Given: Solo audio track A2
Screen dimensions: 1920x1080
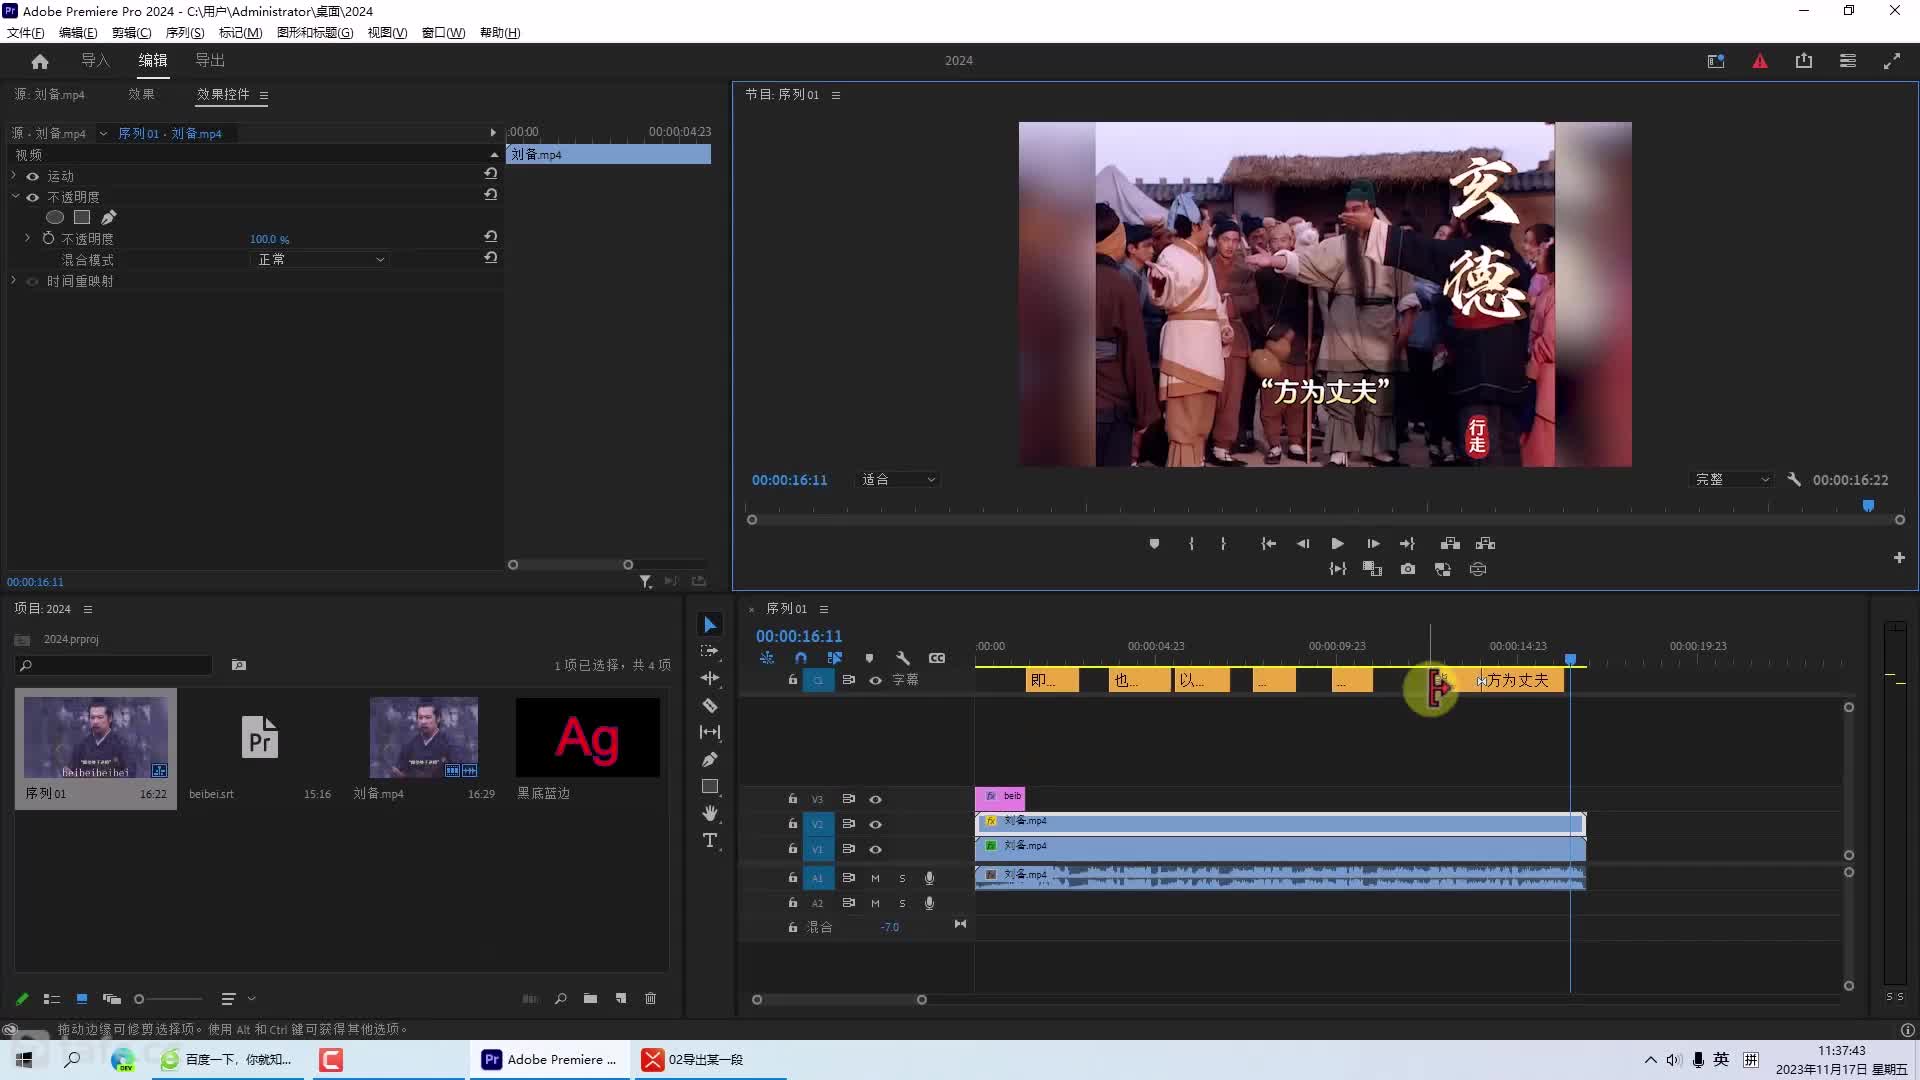Looking at the screenshot, I should pyautogui.click(x=902, y=903).
